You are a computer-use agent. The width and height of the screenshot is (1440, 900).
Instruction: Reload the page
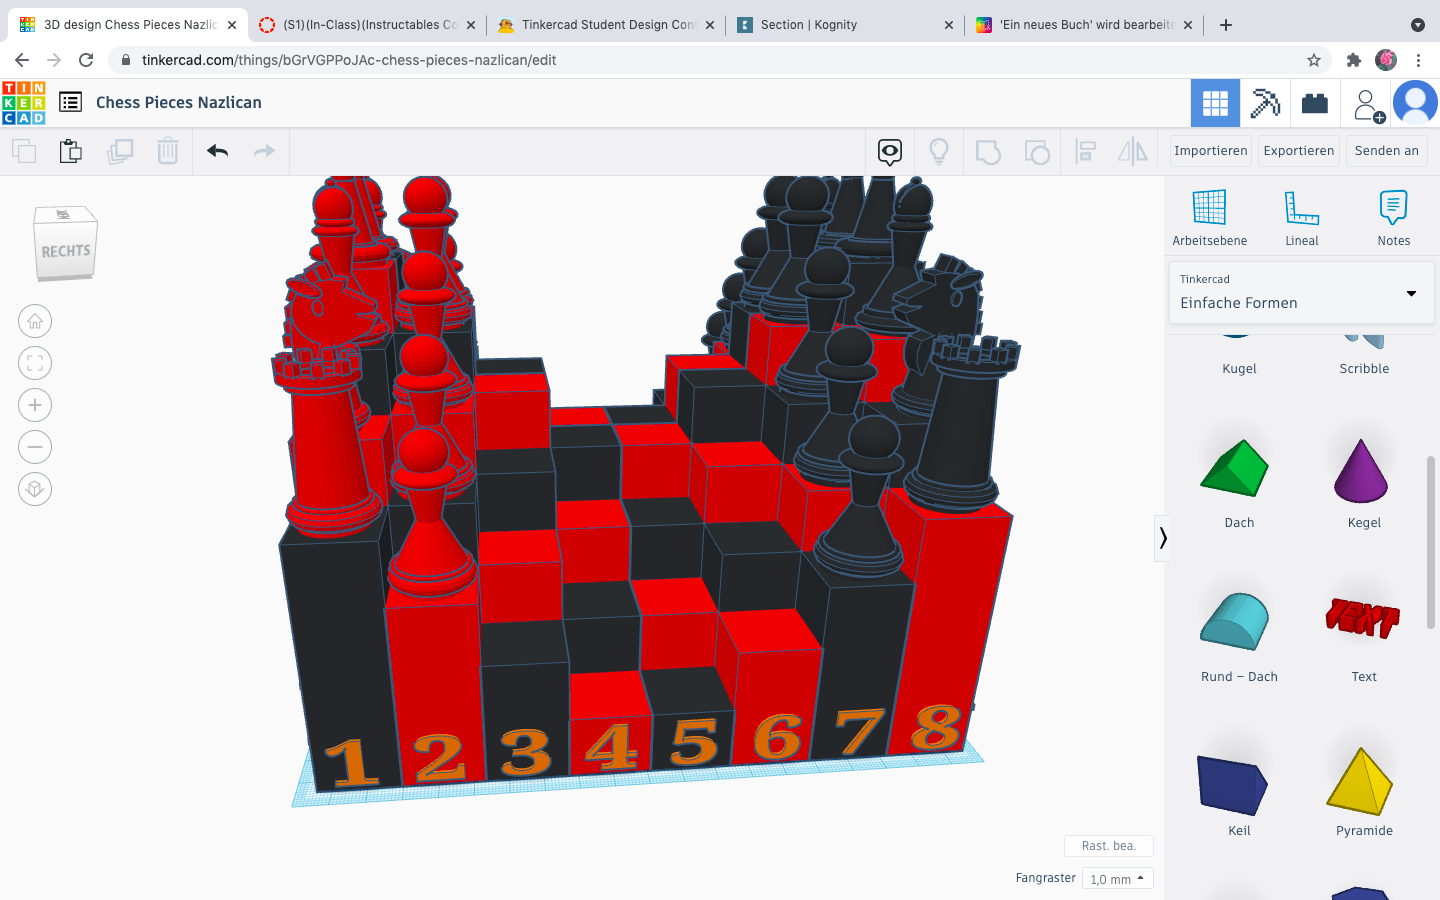86,60
